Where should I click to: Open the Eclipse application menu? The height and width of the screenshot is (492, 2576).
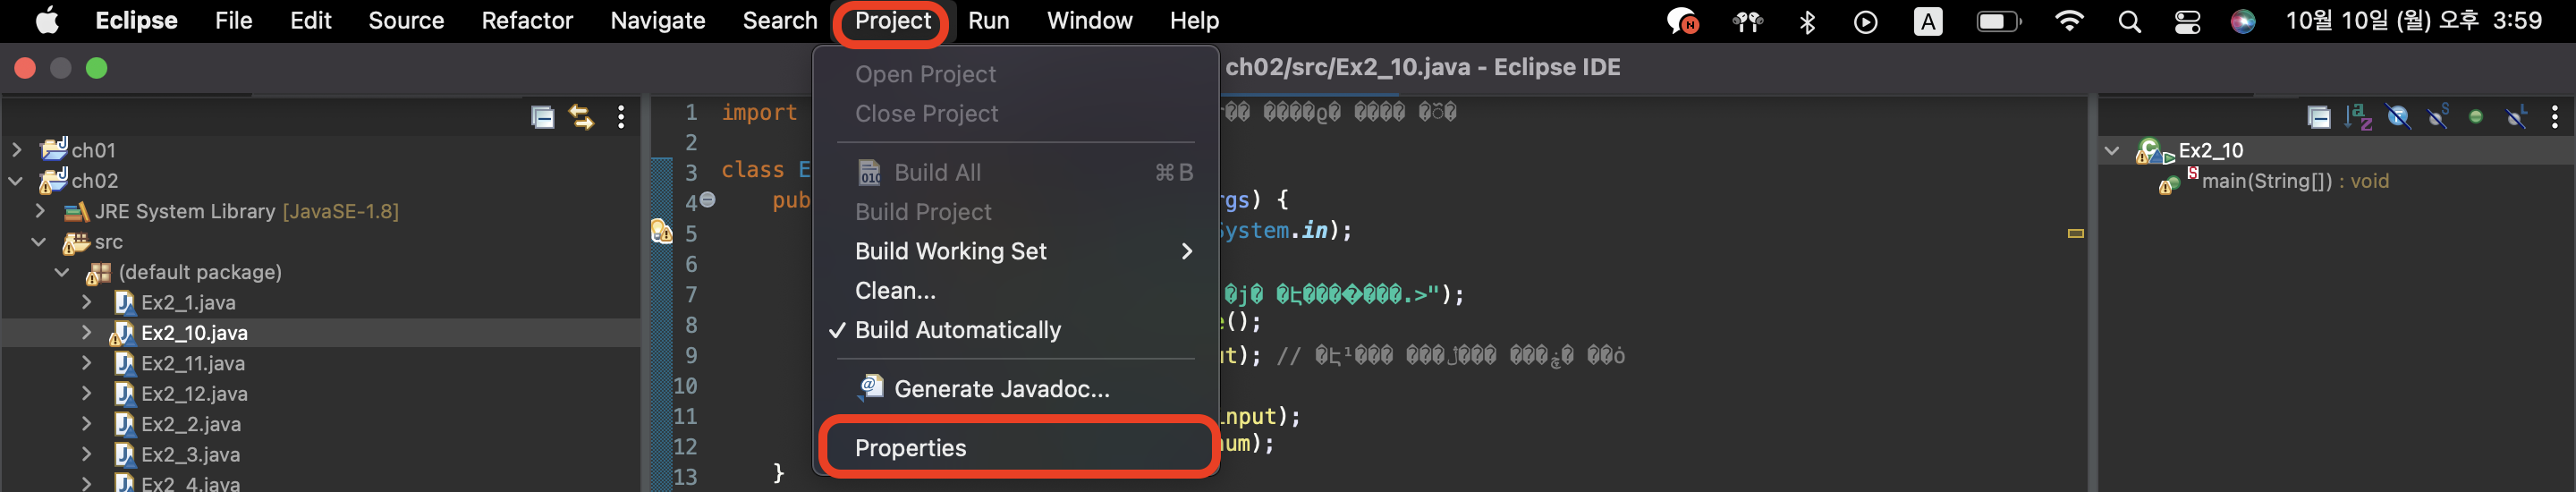coord(136,21)
